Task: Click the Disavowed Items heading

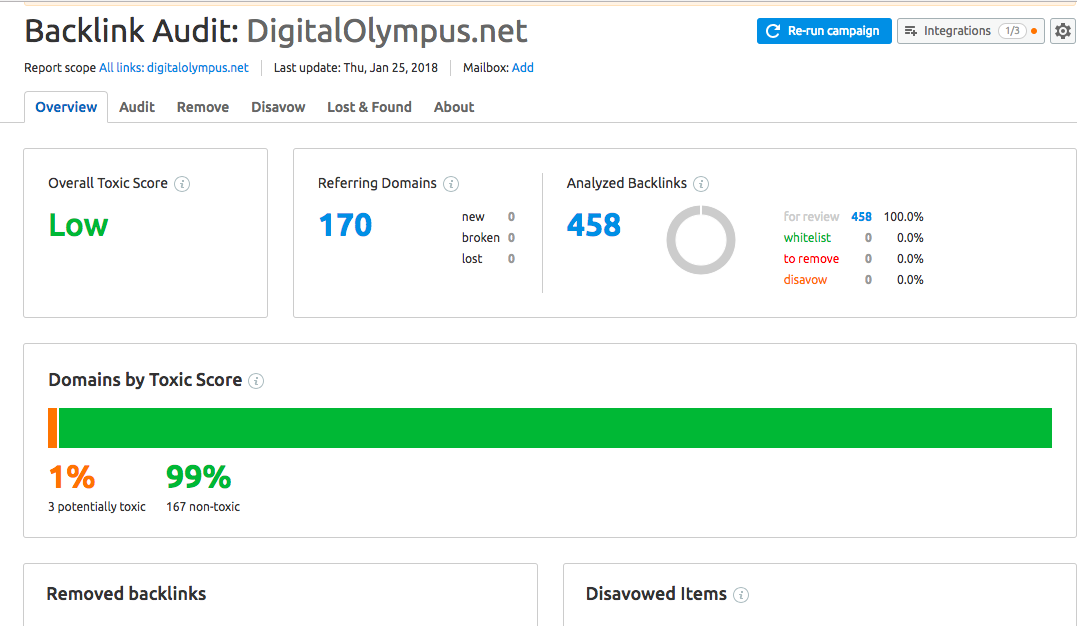Action: (656, 594)
